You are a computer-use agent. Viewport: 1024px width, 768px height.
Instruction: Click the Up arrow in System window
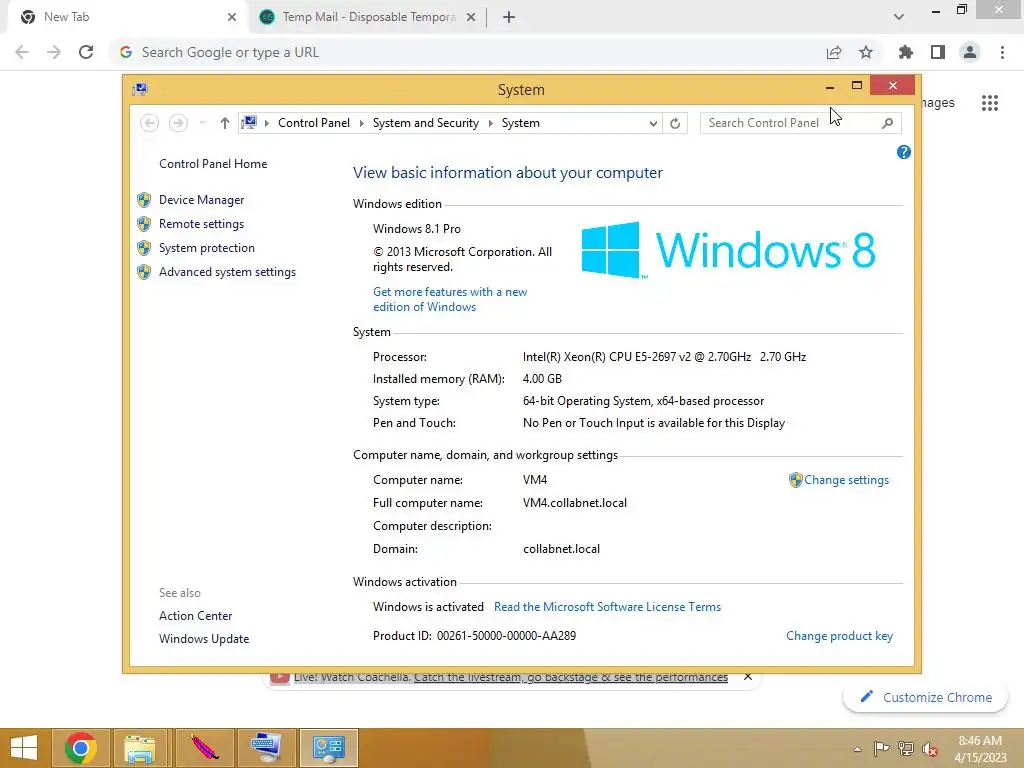[225, 123]
